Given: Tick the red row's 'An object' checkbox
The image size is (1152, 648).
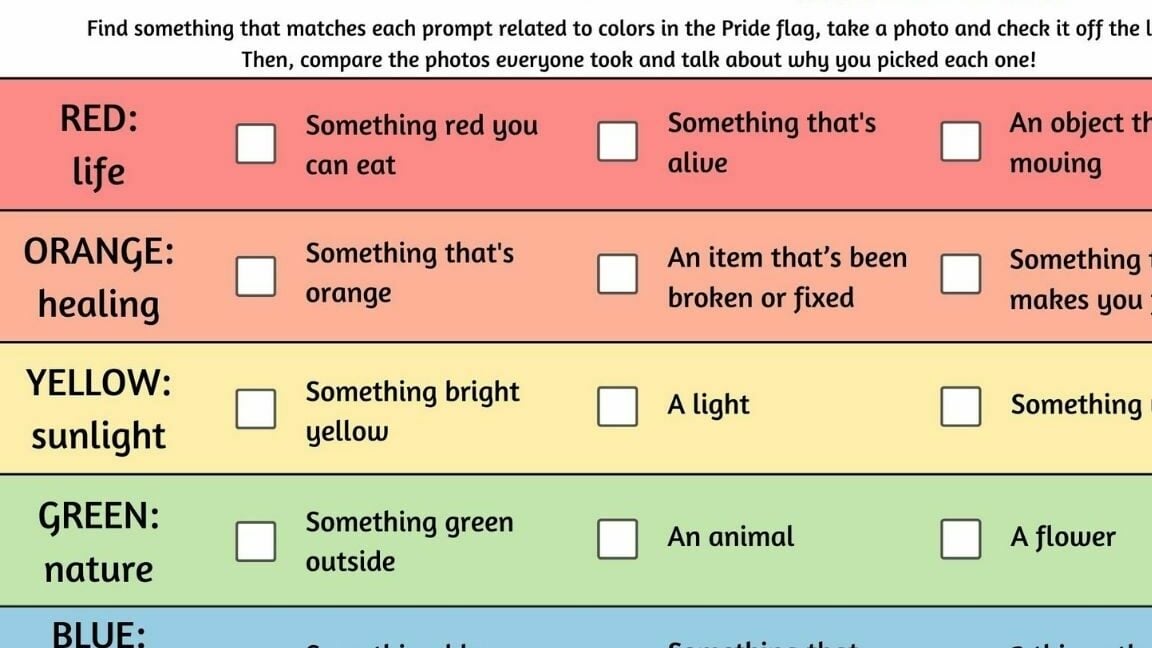Looking at the screenshot, I should [960, 141].
